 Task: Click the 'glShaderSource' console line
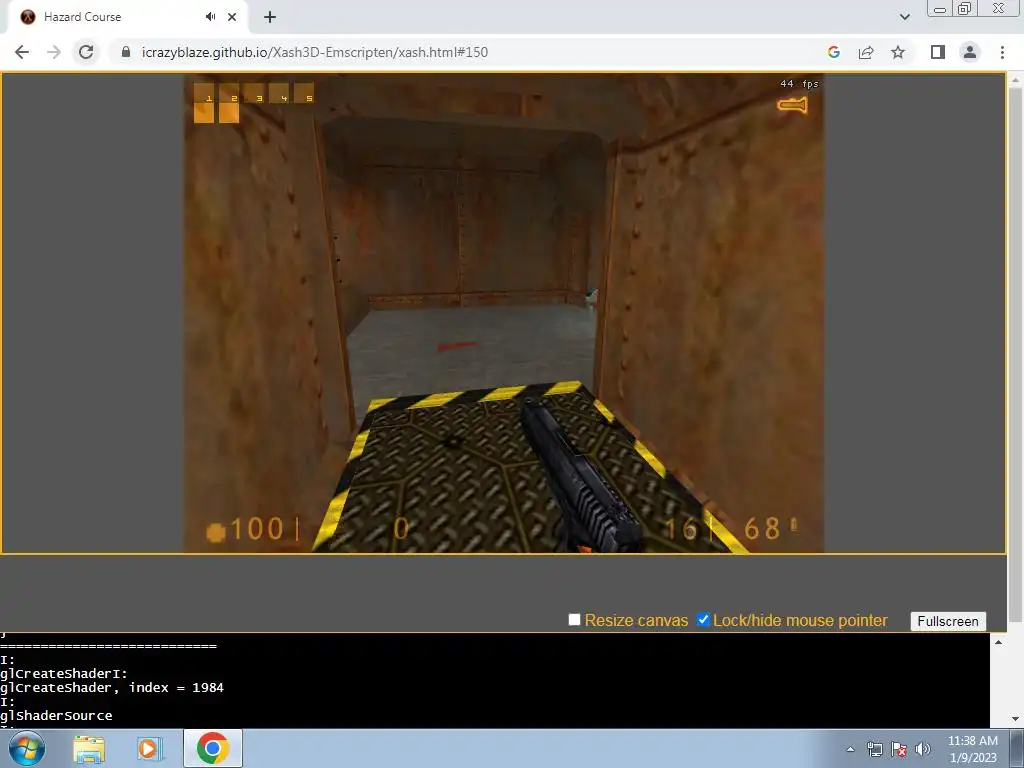pyautogui.click(x=56, y=716)
